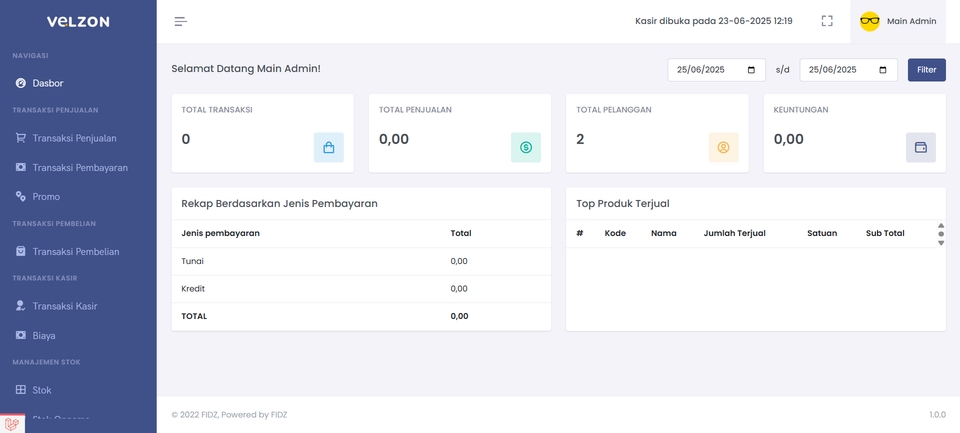This screenshot has width=960, height=433.
Task: Open start date calendar picker icon
Action: coord(751,70)
